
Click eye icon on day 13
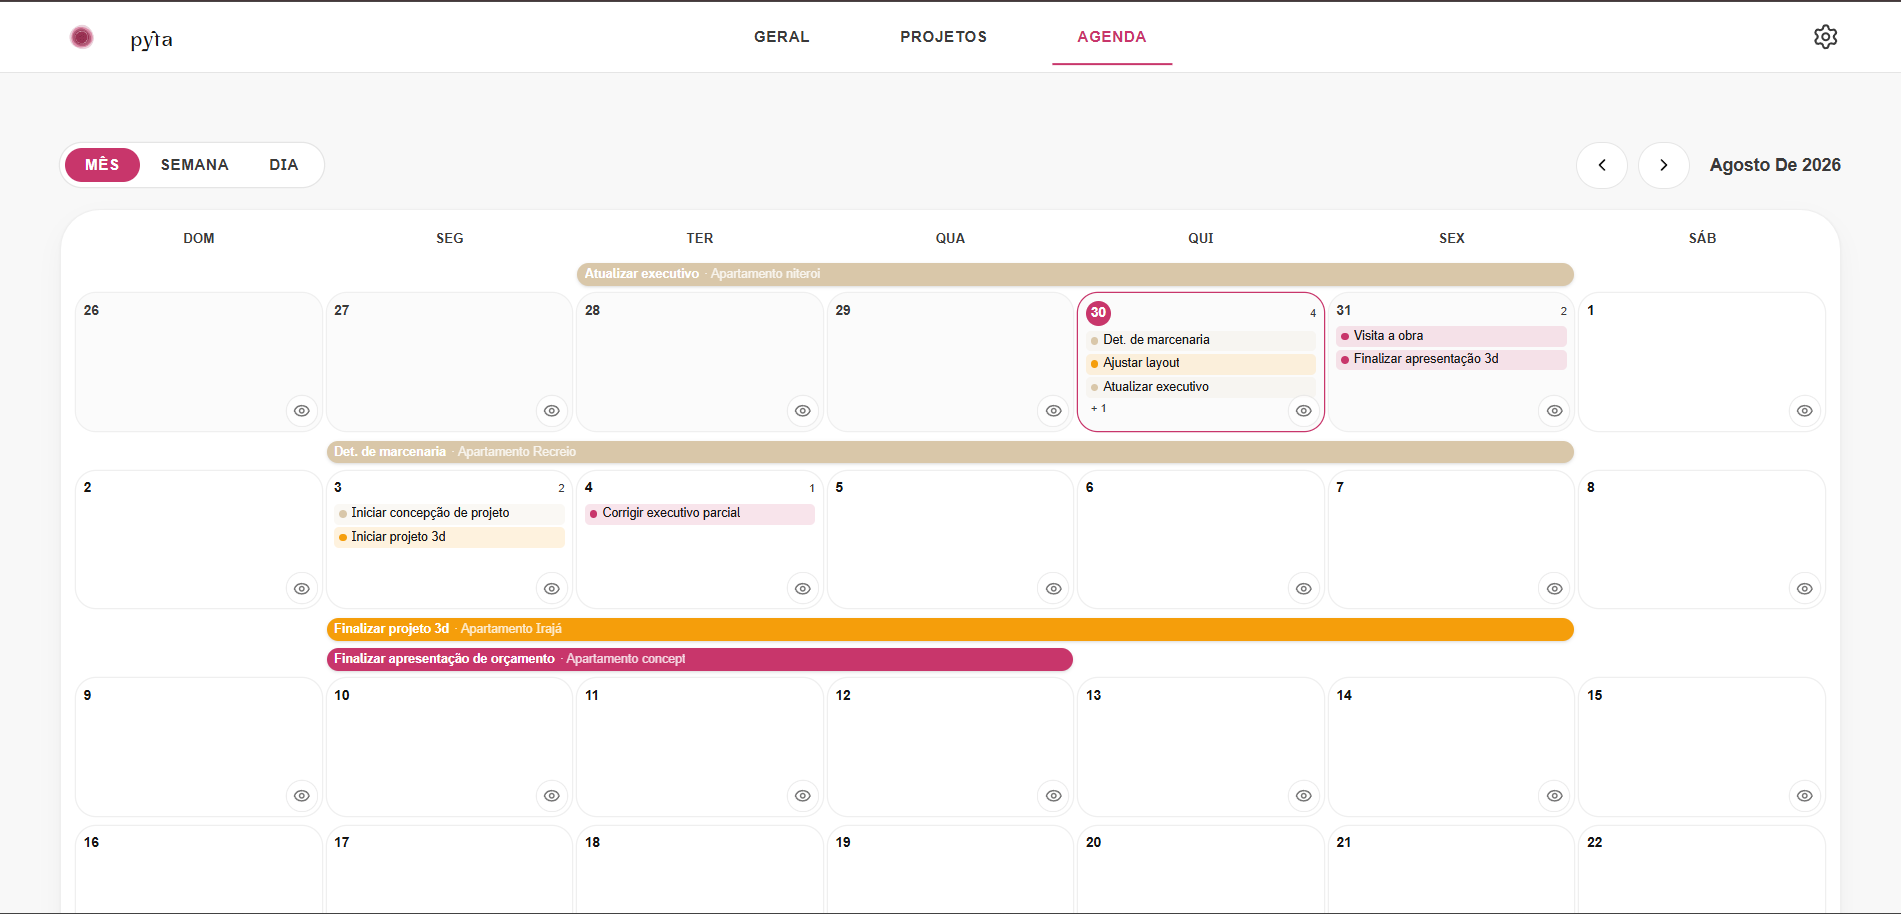pyautogui.click(x=1304, y=796)
